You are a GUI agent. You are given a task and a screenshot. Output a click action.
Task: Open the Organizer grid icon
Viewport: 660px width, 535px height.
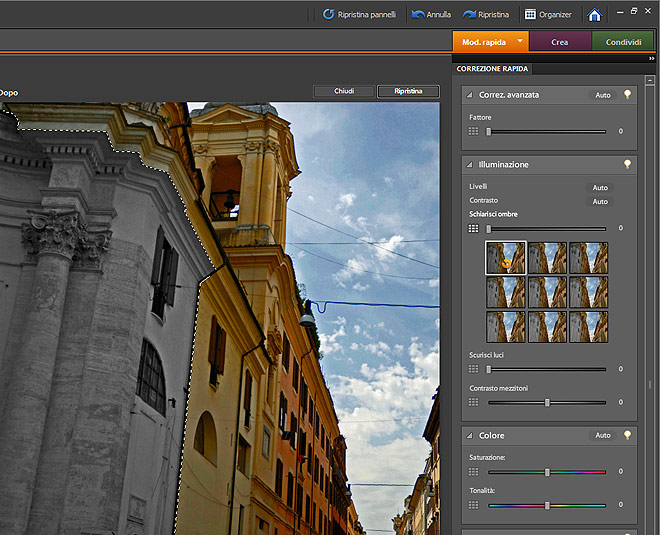tap(530, 14)
